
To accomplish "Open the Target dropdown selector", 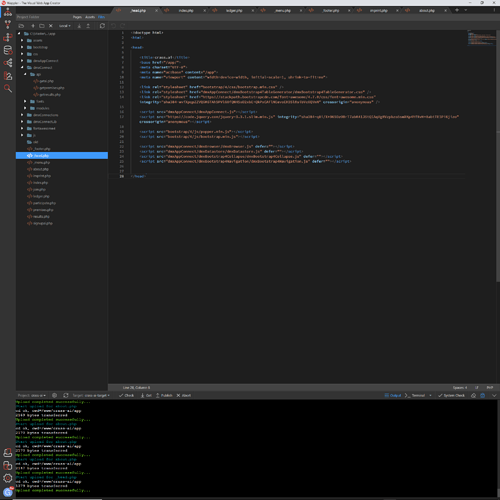I will coord(91,395).
